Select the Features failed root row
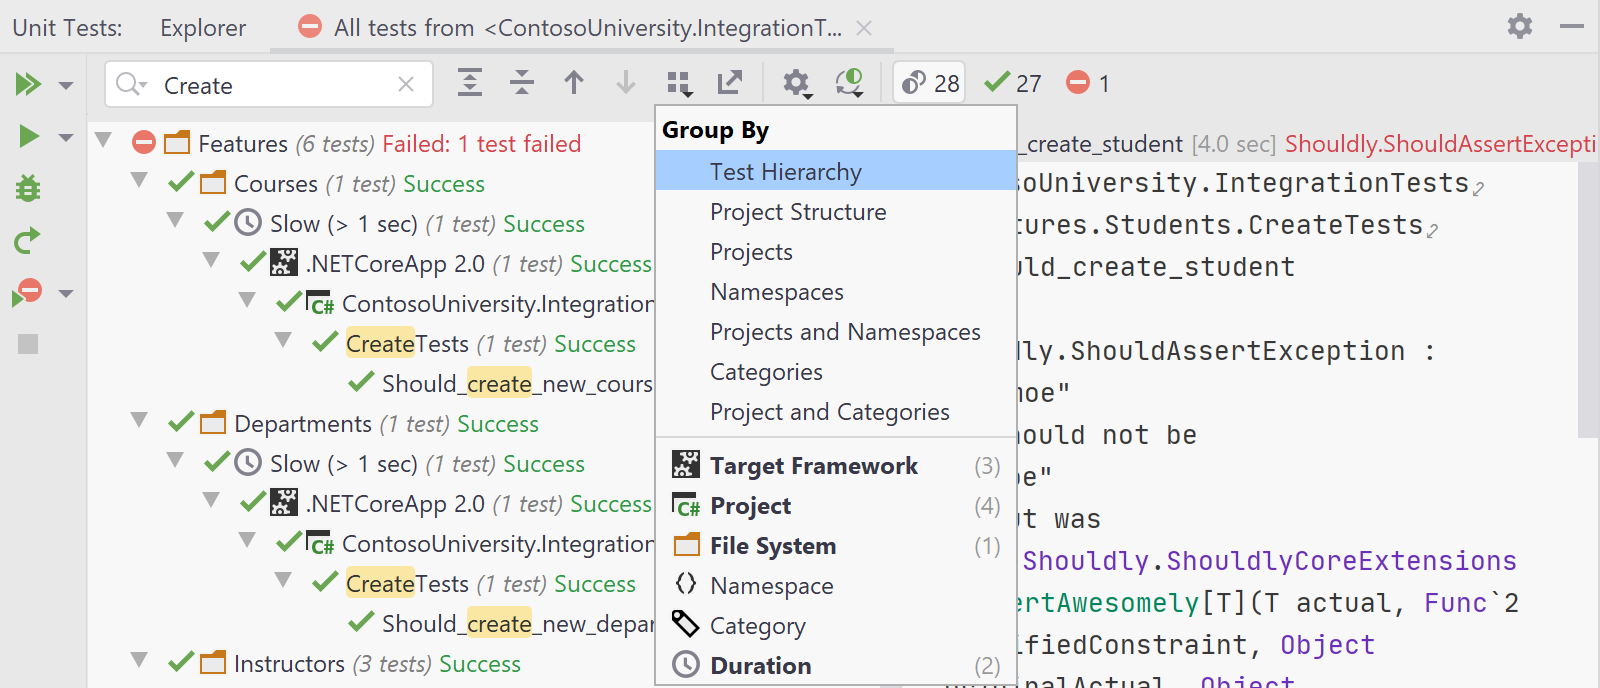This screenshot has height=688, width=1600. click(x=370, y=144)
